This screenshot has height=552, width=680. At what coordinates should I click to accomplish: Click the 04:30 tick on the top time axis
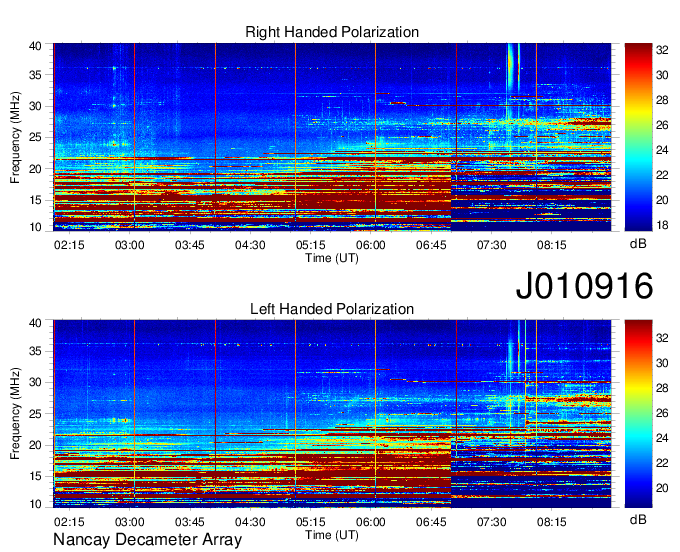250,245
